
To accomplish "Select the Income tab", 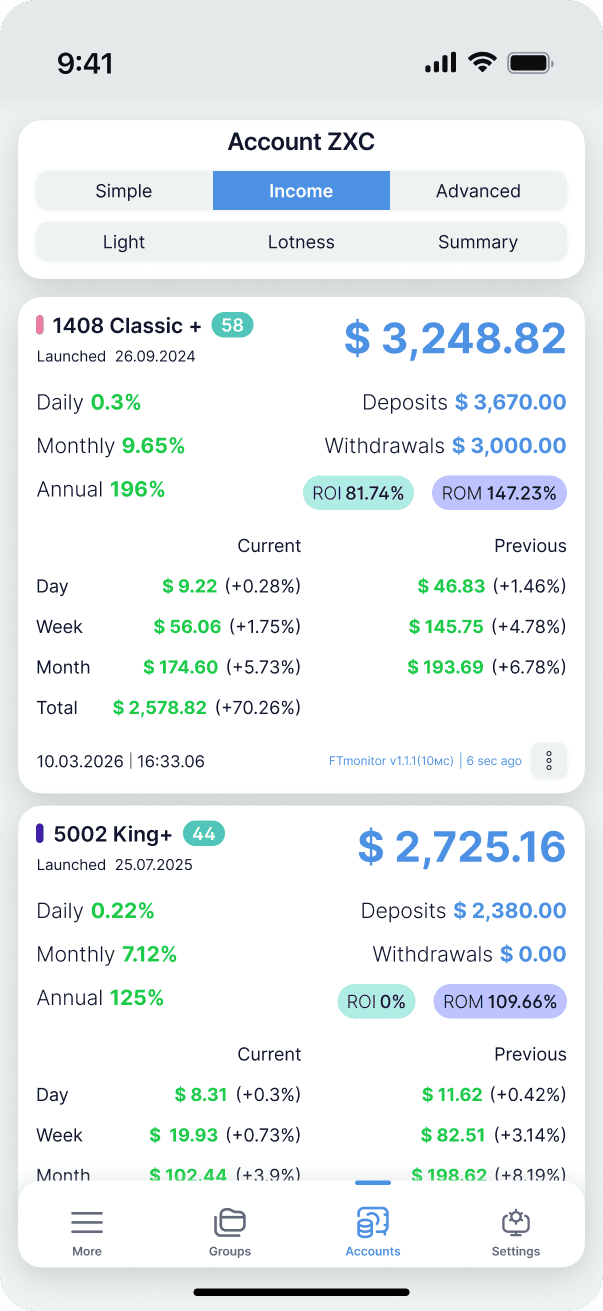I will tap(301, 191).
